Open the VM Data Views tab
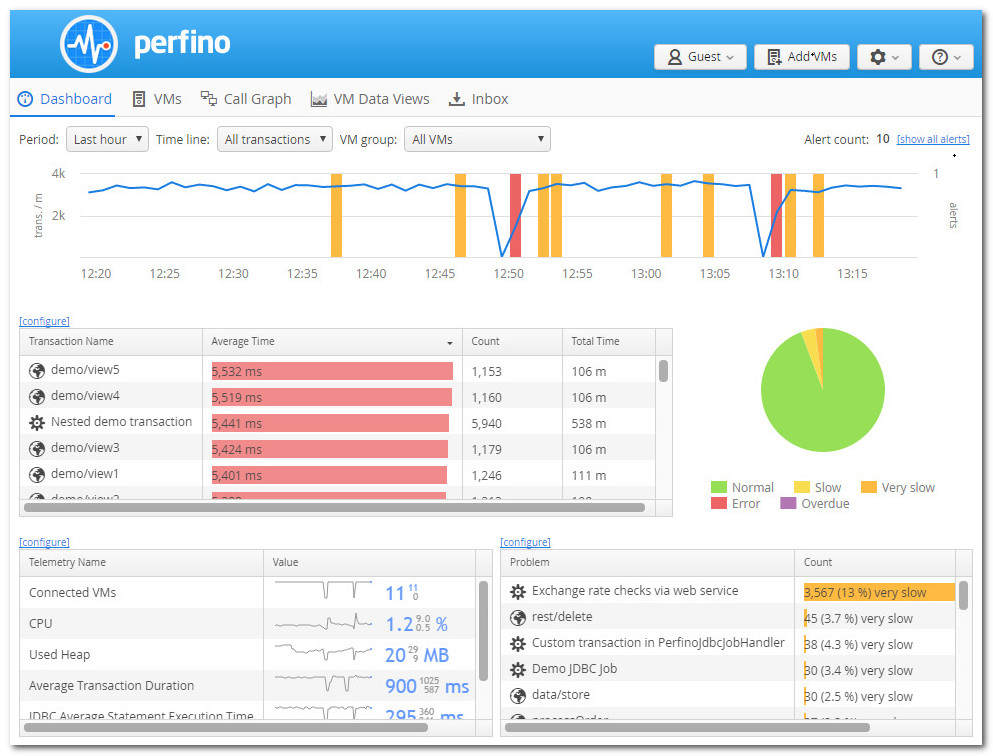 tap(370, 99)
